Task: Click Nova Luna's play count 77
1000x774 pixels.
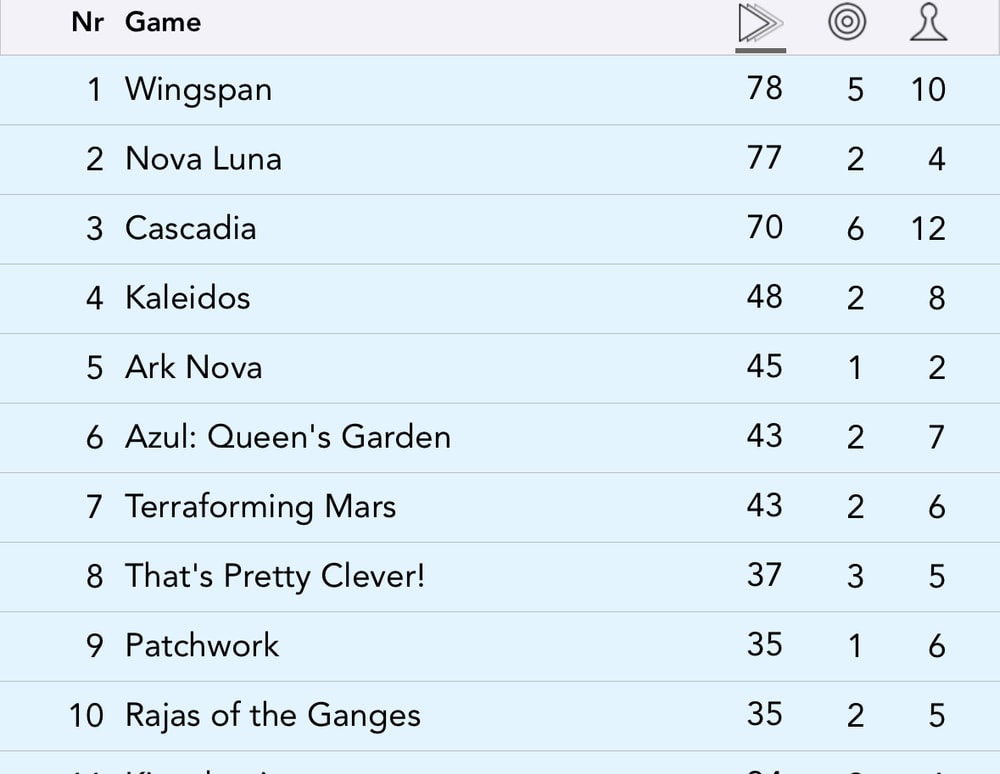Action: point(764,158)
